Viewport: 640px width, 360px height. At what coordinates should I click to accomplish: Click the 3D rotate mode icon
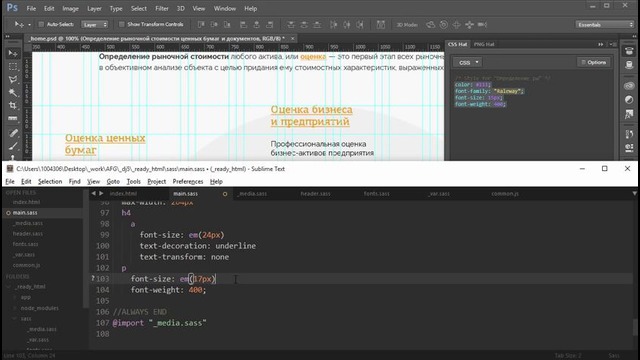tap(431, 24)
